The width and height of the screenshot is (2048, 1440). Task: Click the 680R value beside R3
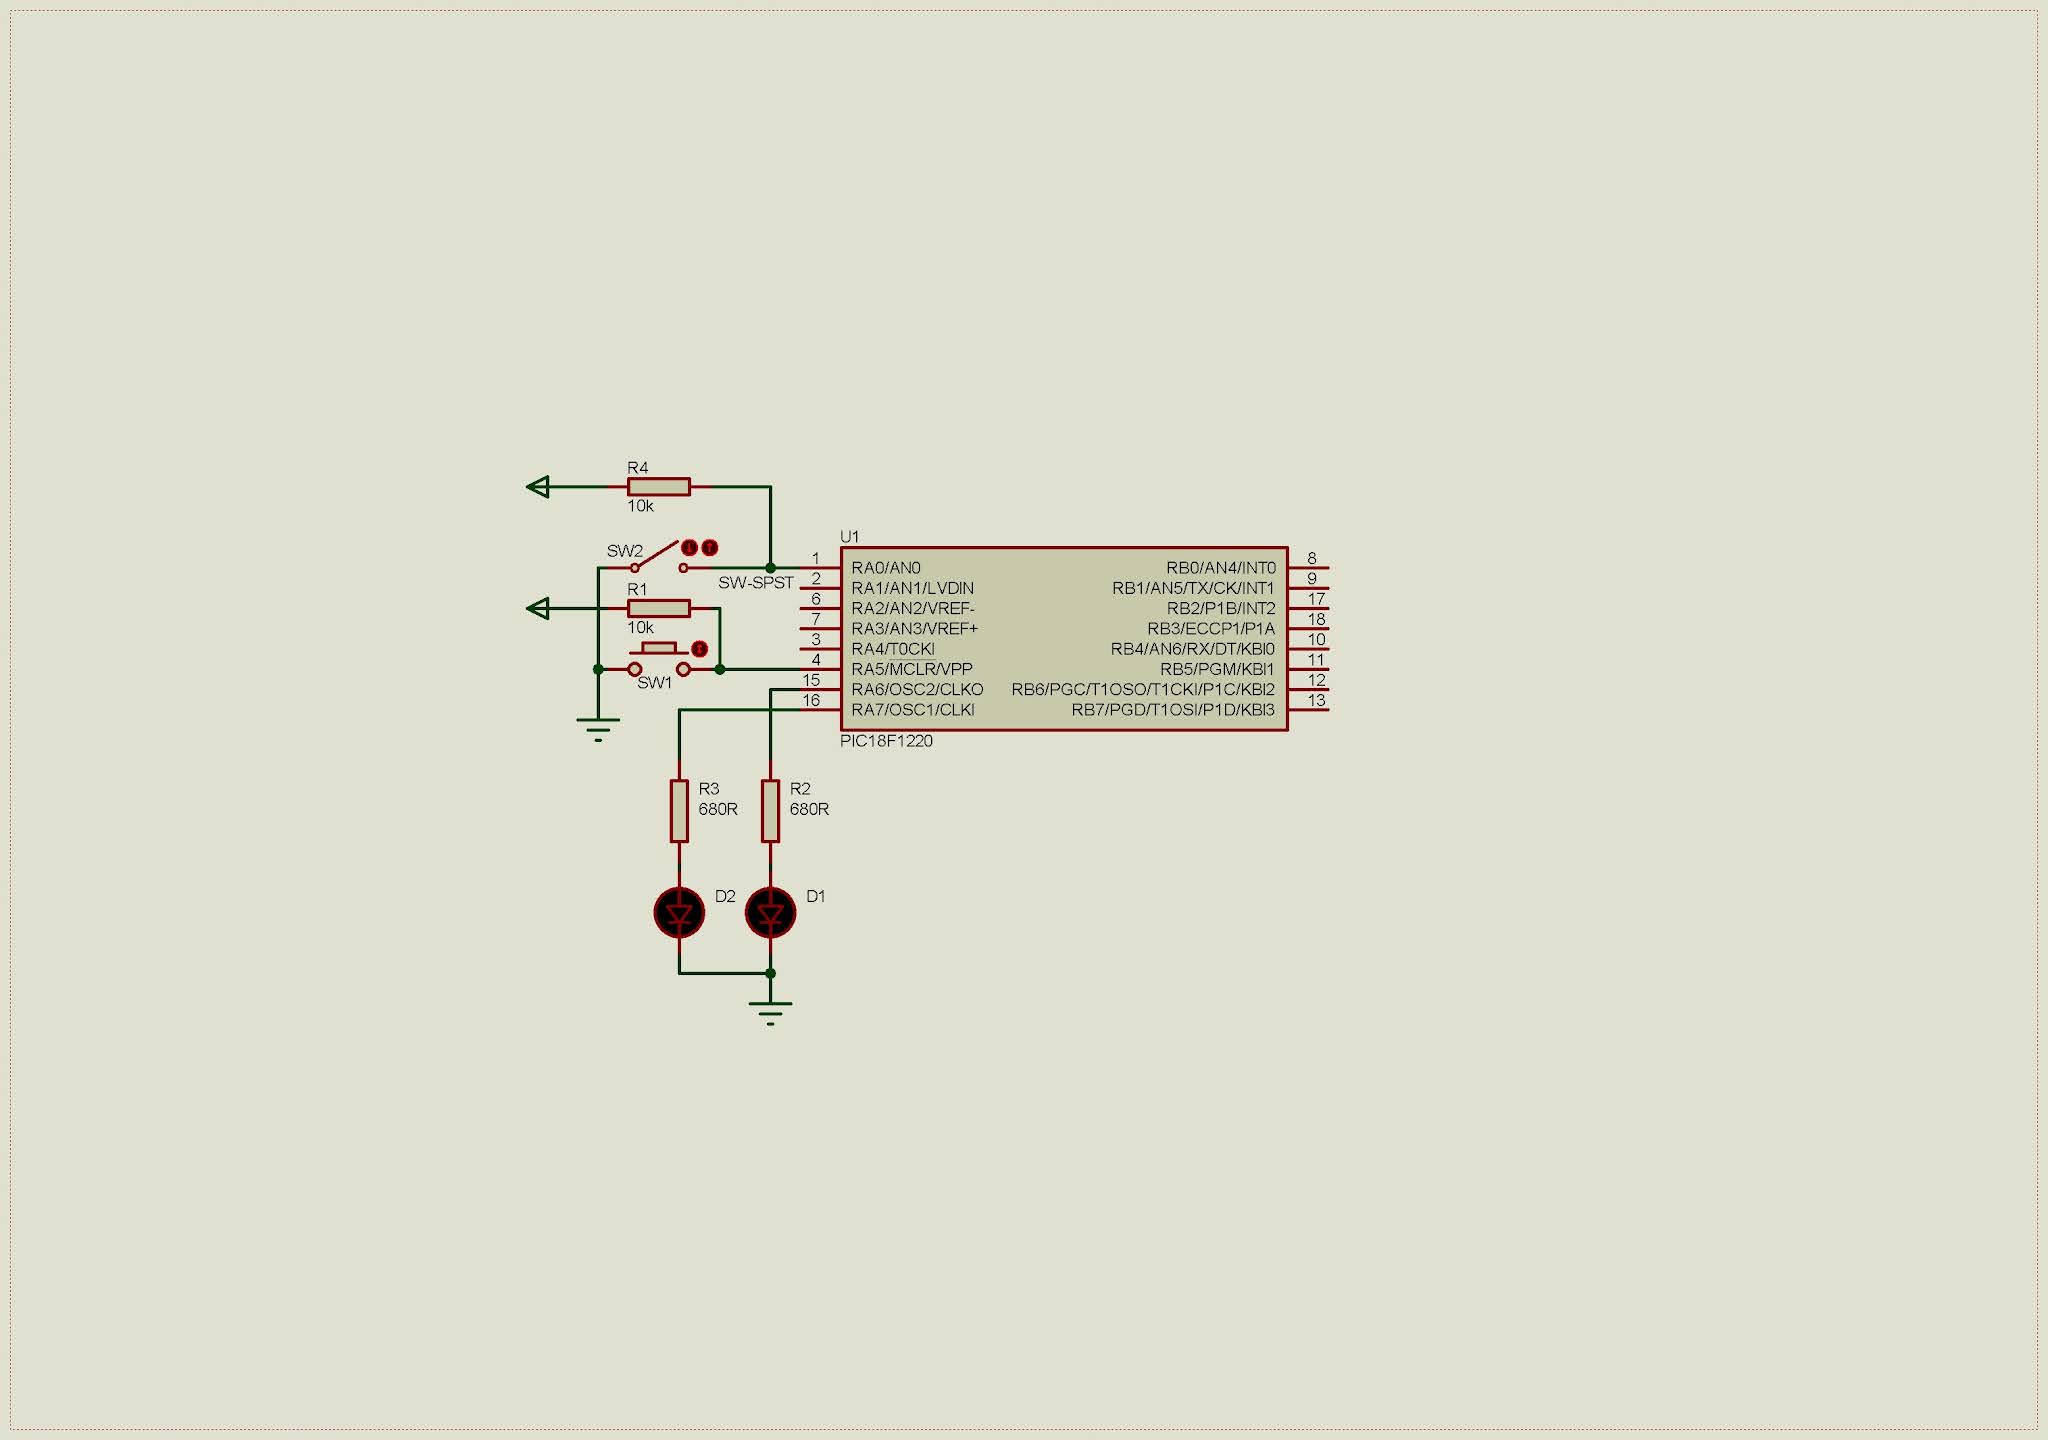(718, 809)
